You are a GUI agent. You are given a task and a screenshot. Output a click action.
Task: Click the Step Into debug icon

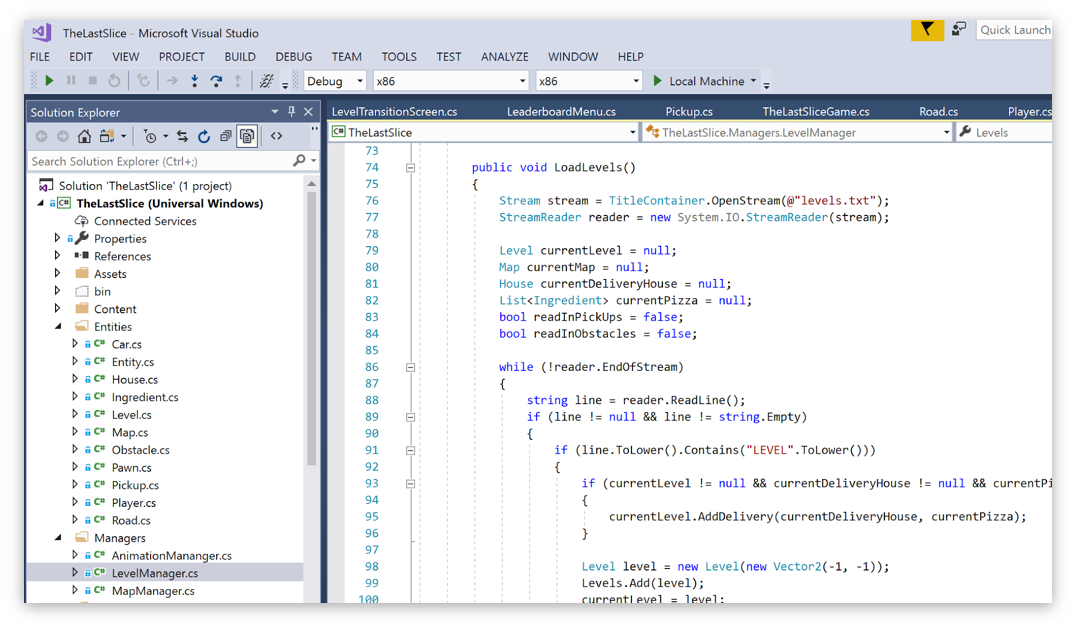pyautogui.click(x=194, y=81)
